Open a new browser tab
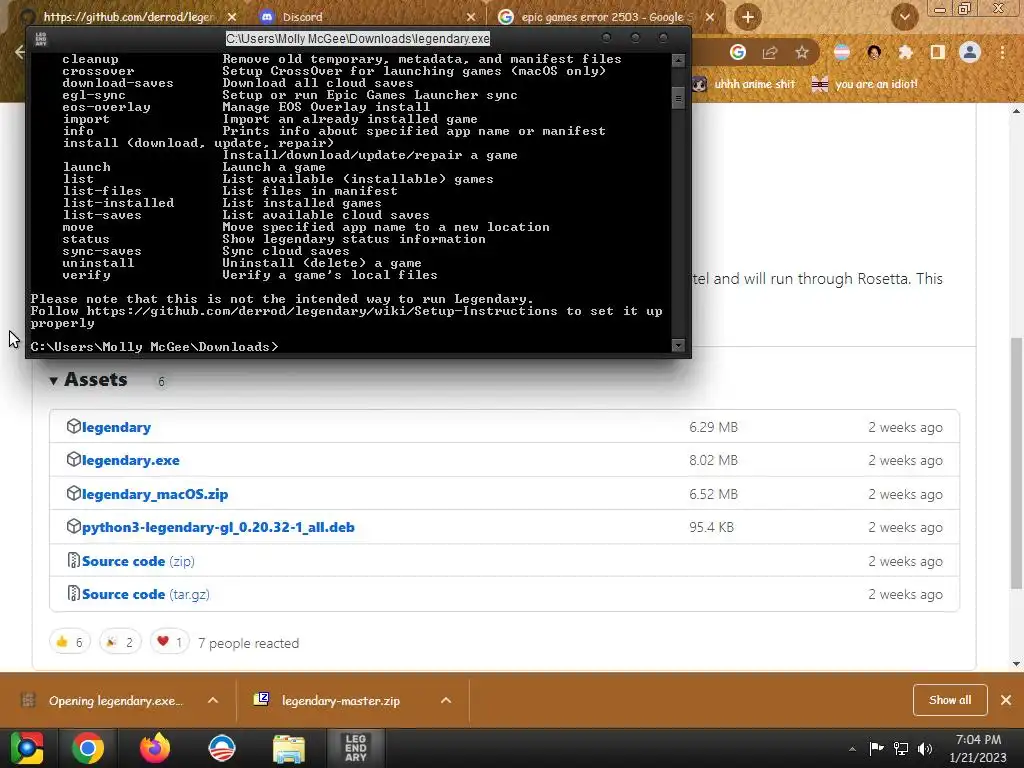The image size is (1024, 768). 748,17
